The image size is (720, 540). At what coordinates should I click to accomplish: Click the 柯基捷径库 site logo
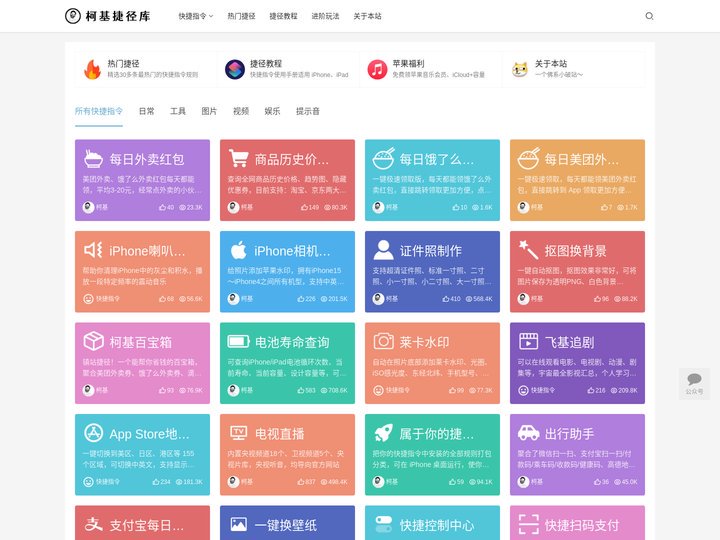point(108,16)
